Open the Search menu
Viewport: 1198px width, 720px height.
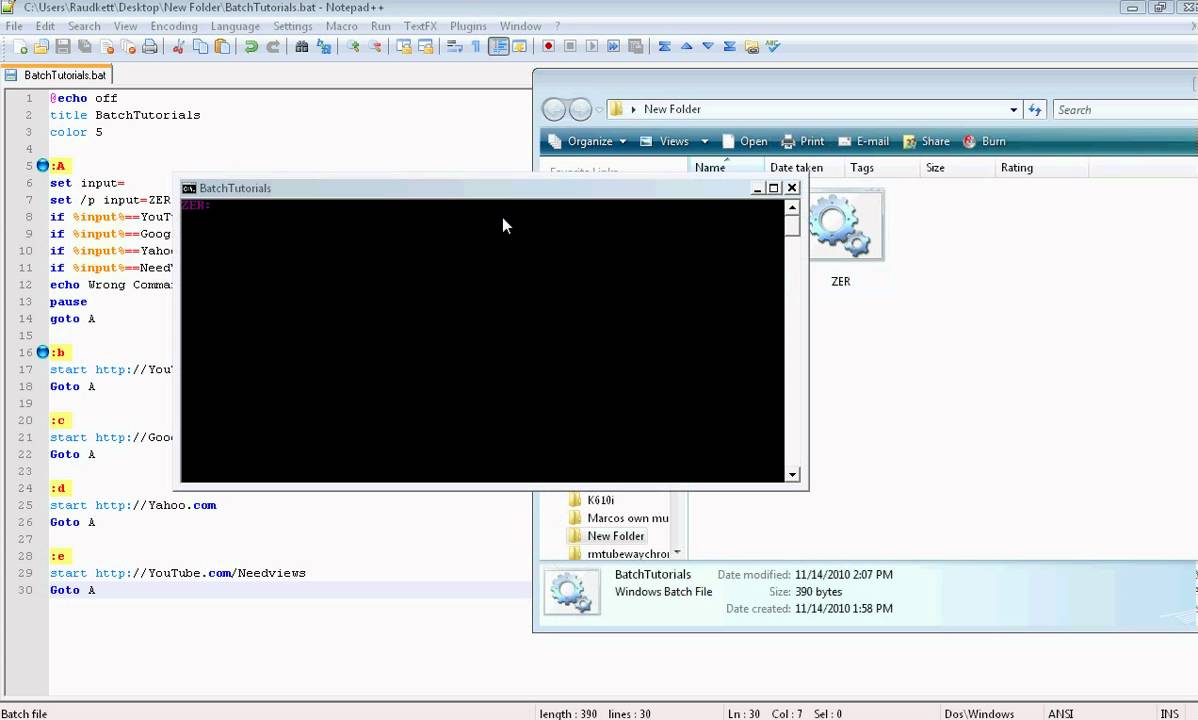click(x=84, y=26)
